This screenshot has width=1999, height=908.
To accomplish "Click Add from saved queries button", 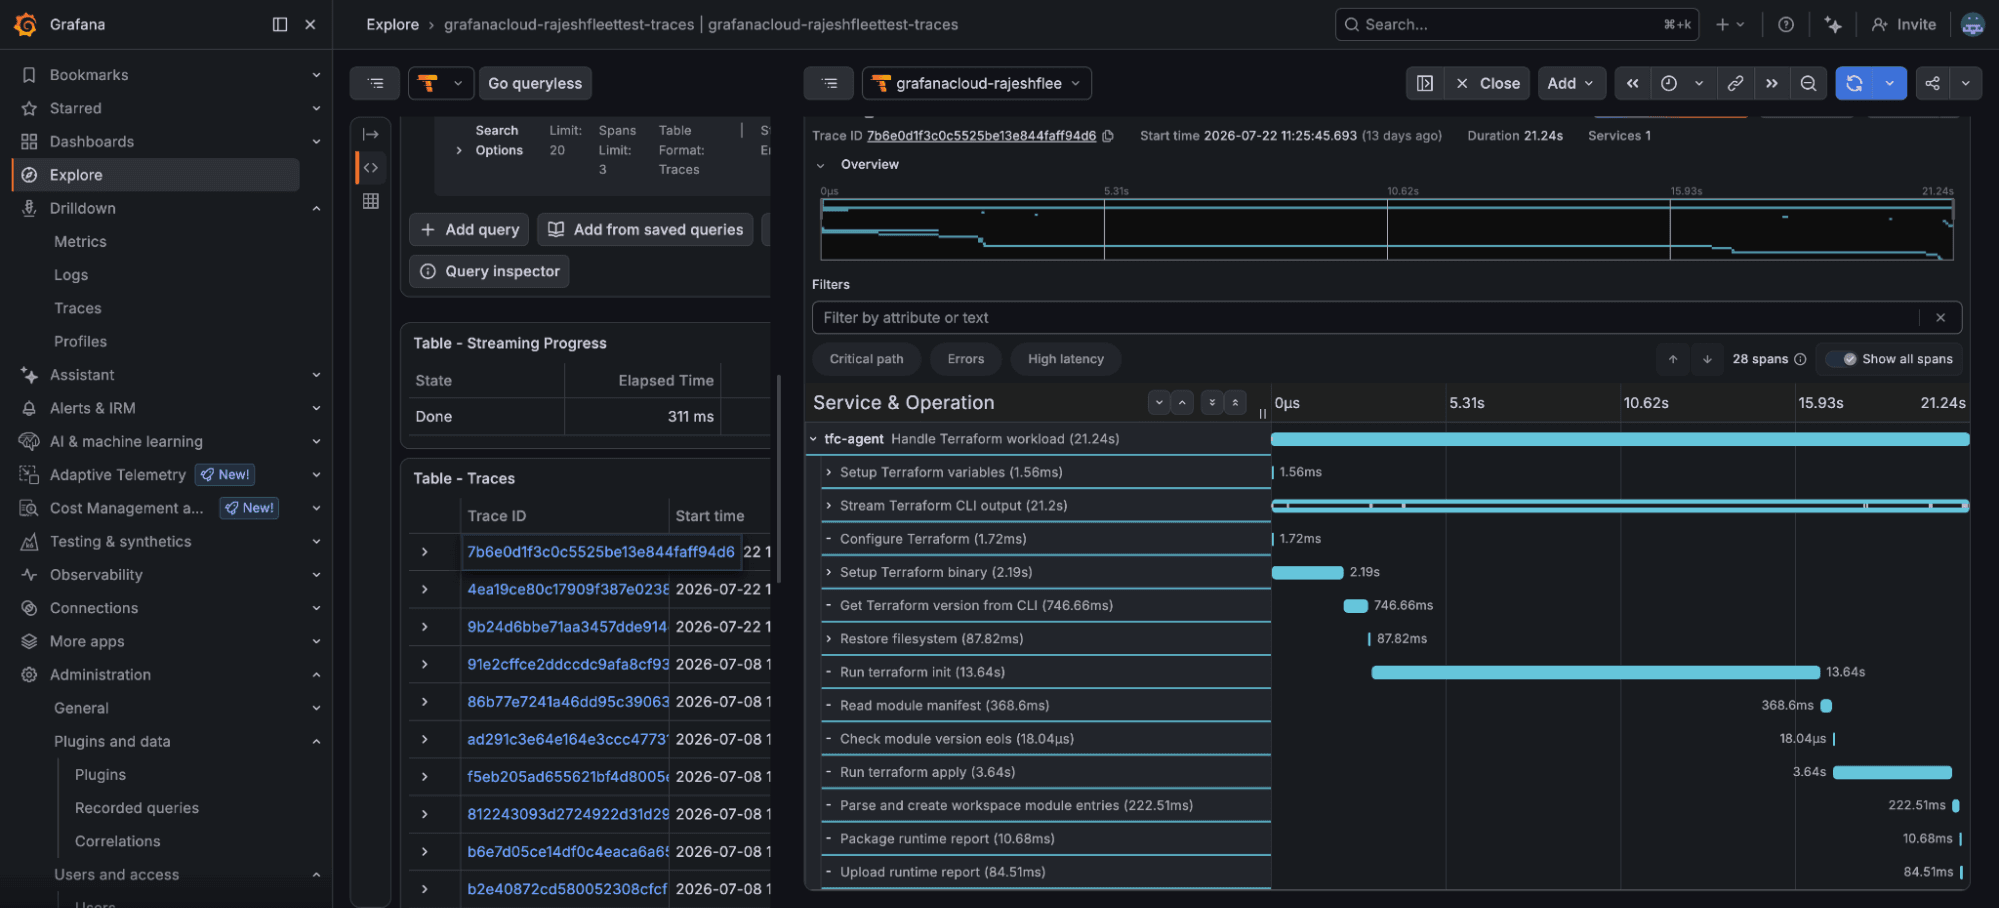I will click(645, 230).
